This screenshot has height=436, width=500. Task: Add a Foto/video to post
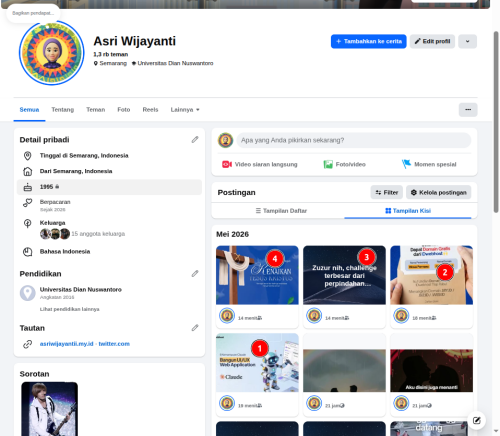344,164
